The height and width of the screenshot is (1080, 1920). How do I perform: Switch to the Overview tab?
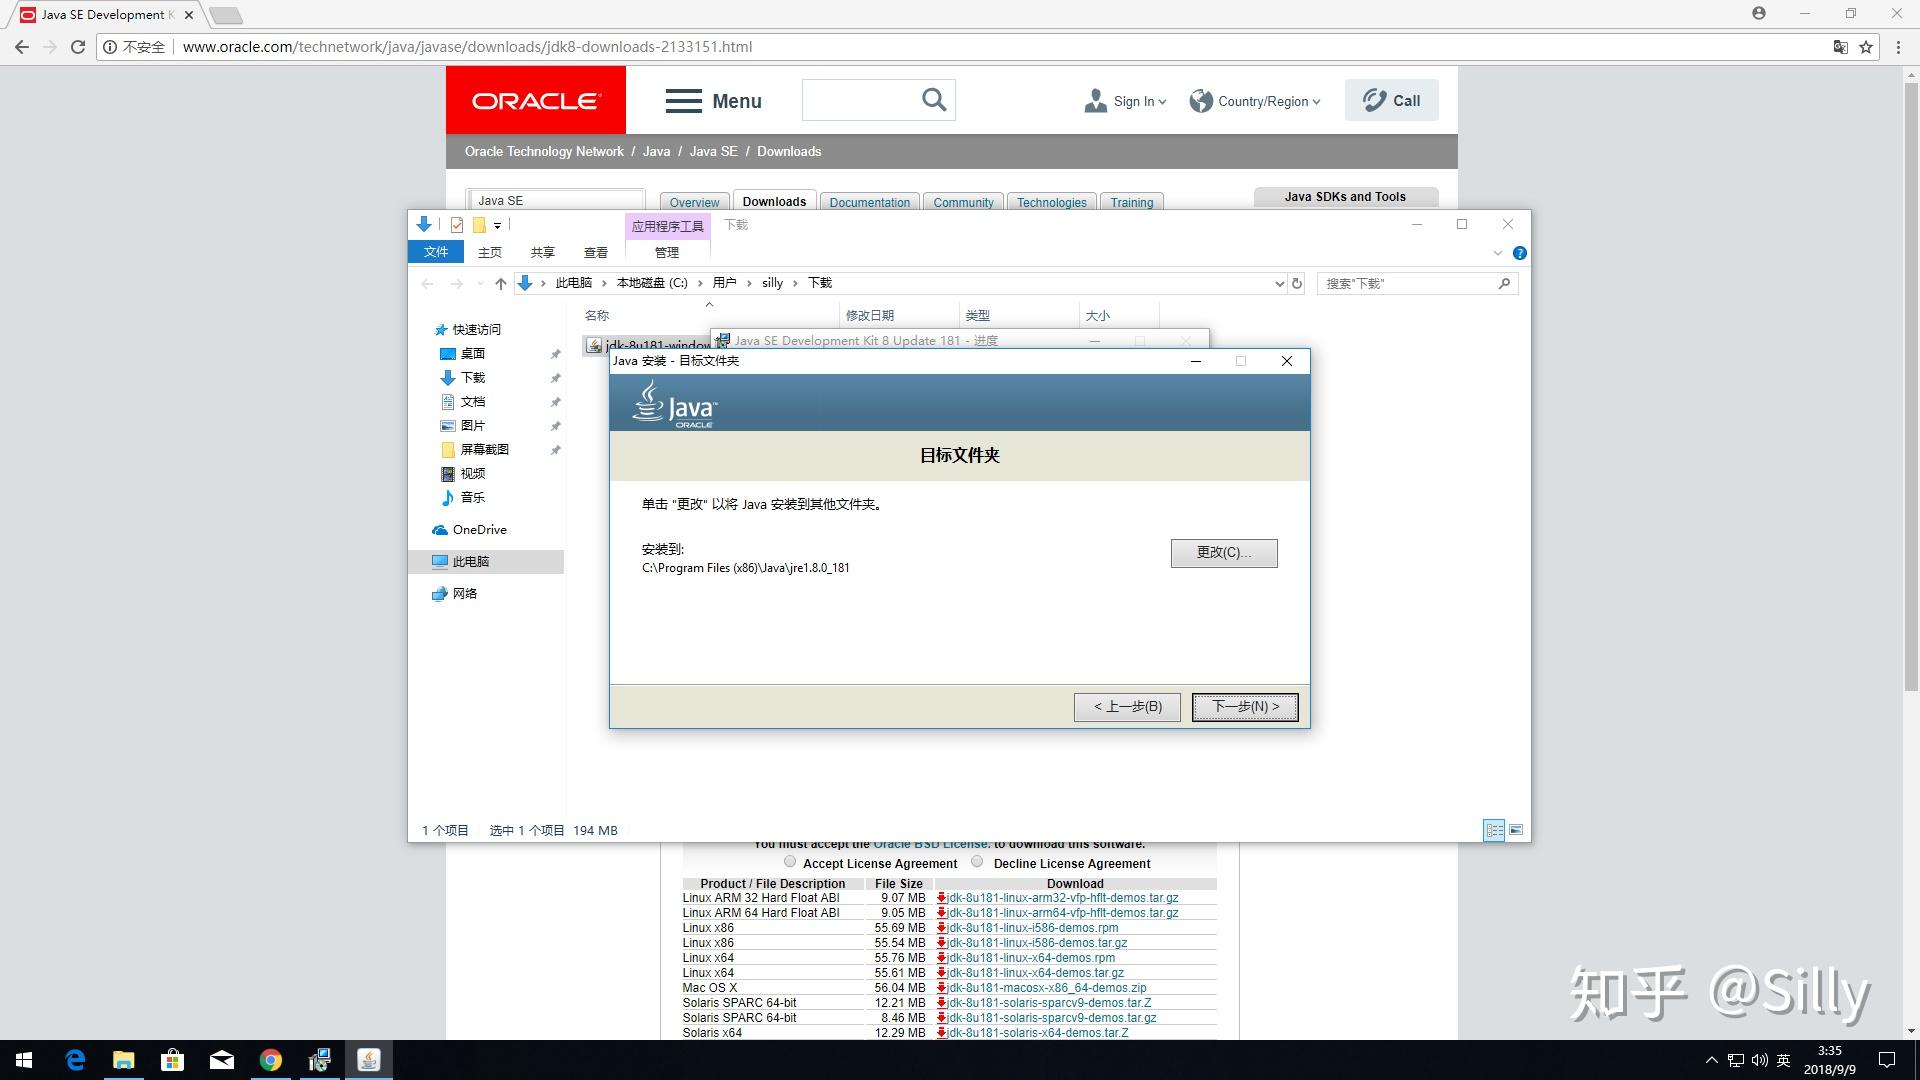[694, 202]
